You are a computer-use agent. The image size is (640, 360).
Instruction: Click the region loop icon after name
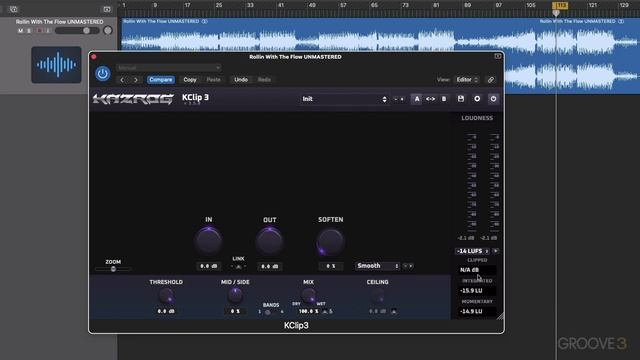tap(204, 21)
